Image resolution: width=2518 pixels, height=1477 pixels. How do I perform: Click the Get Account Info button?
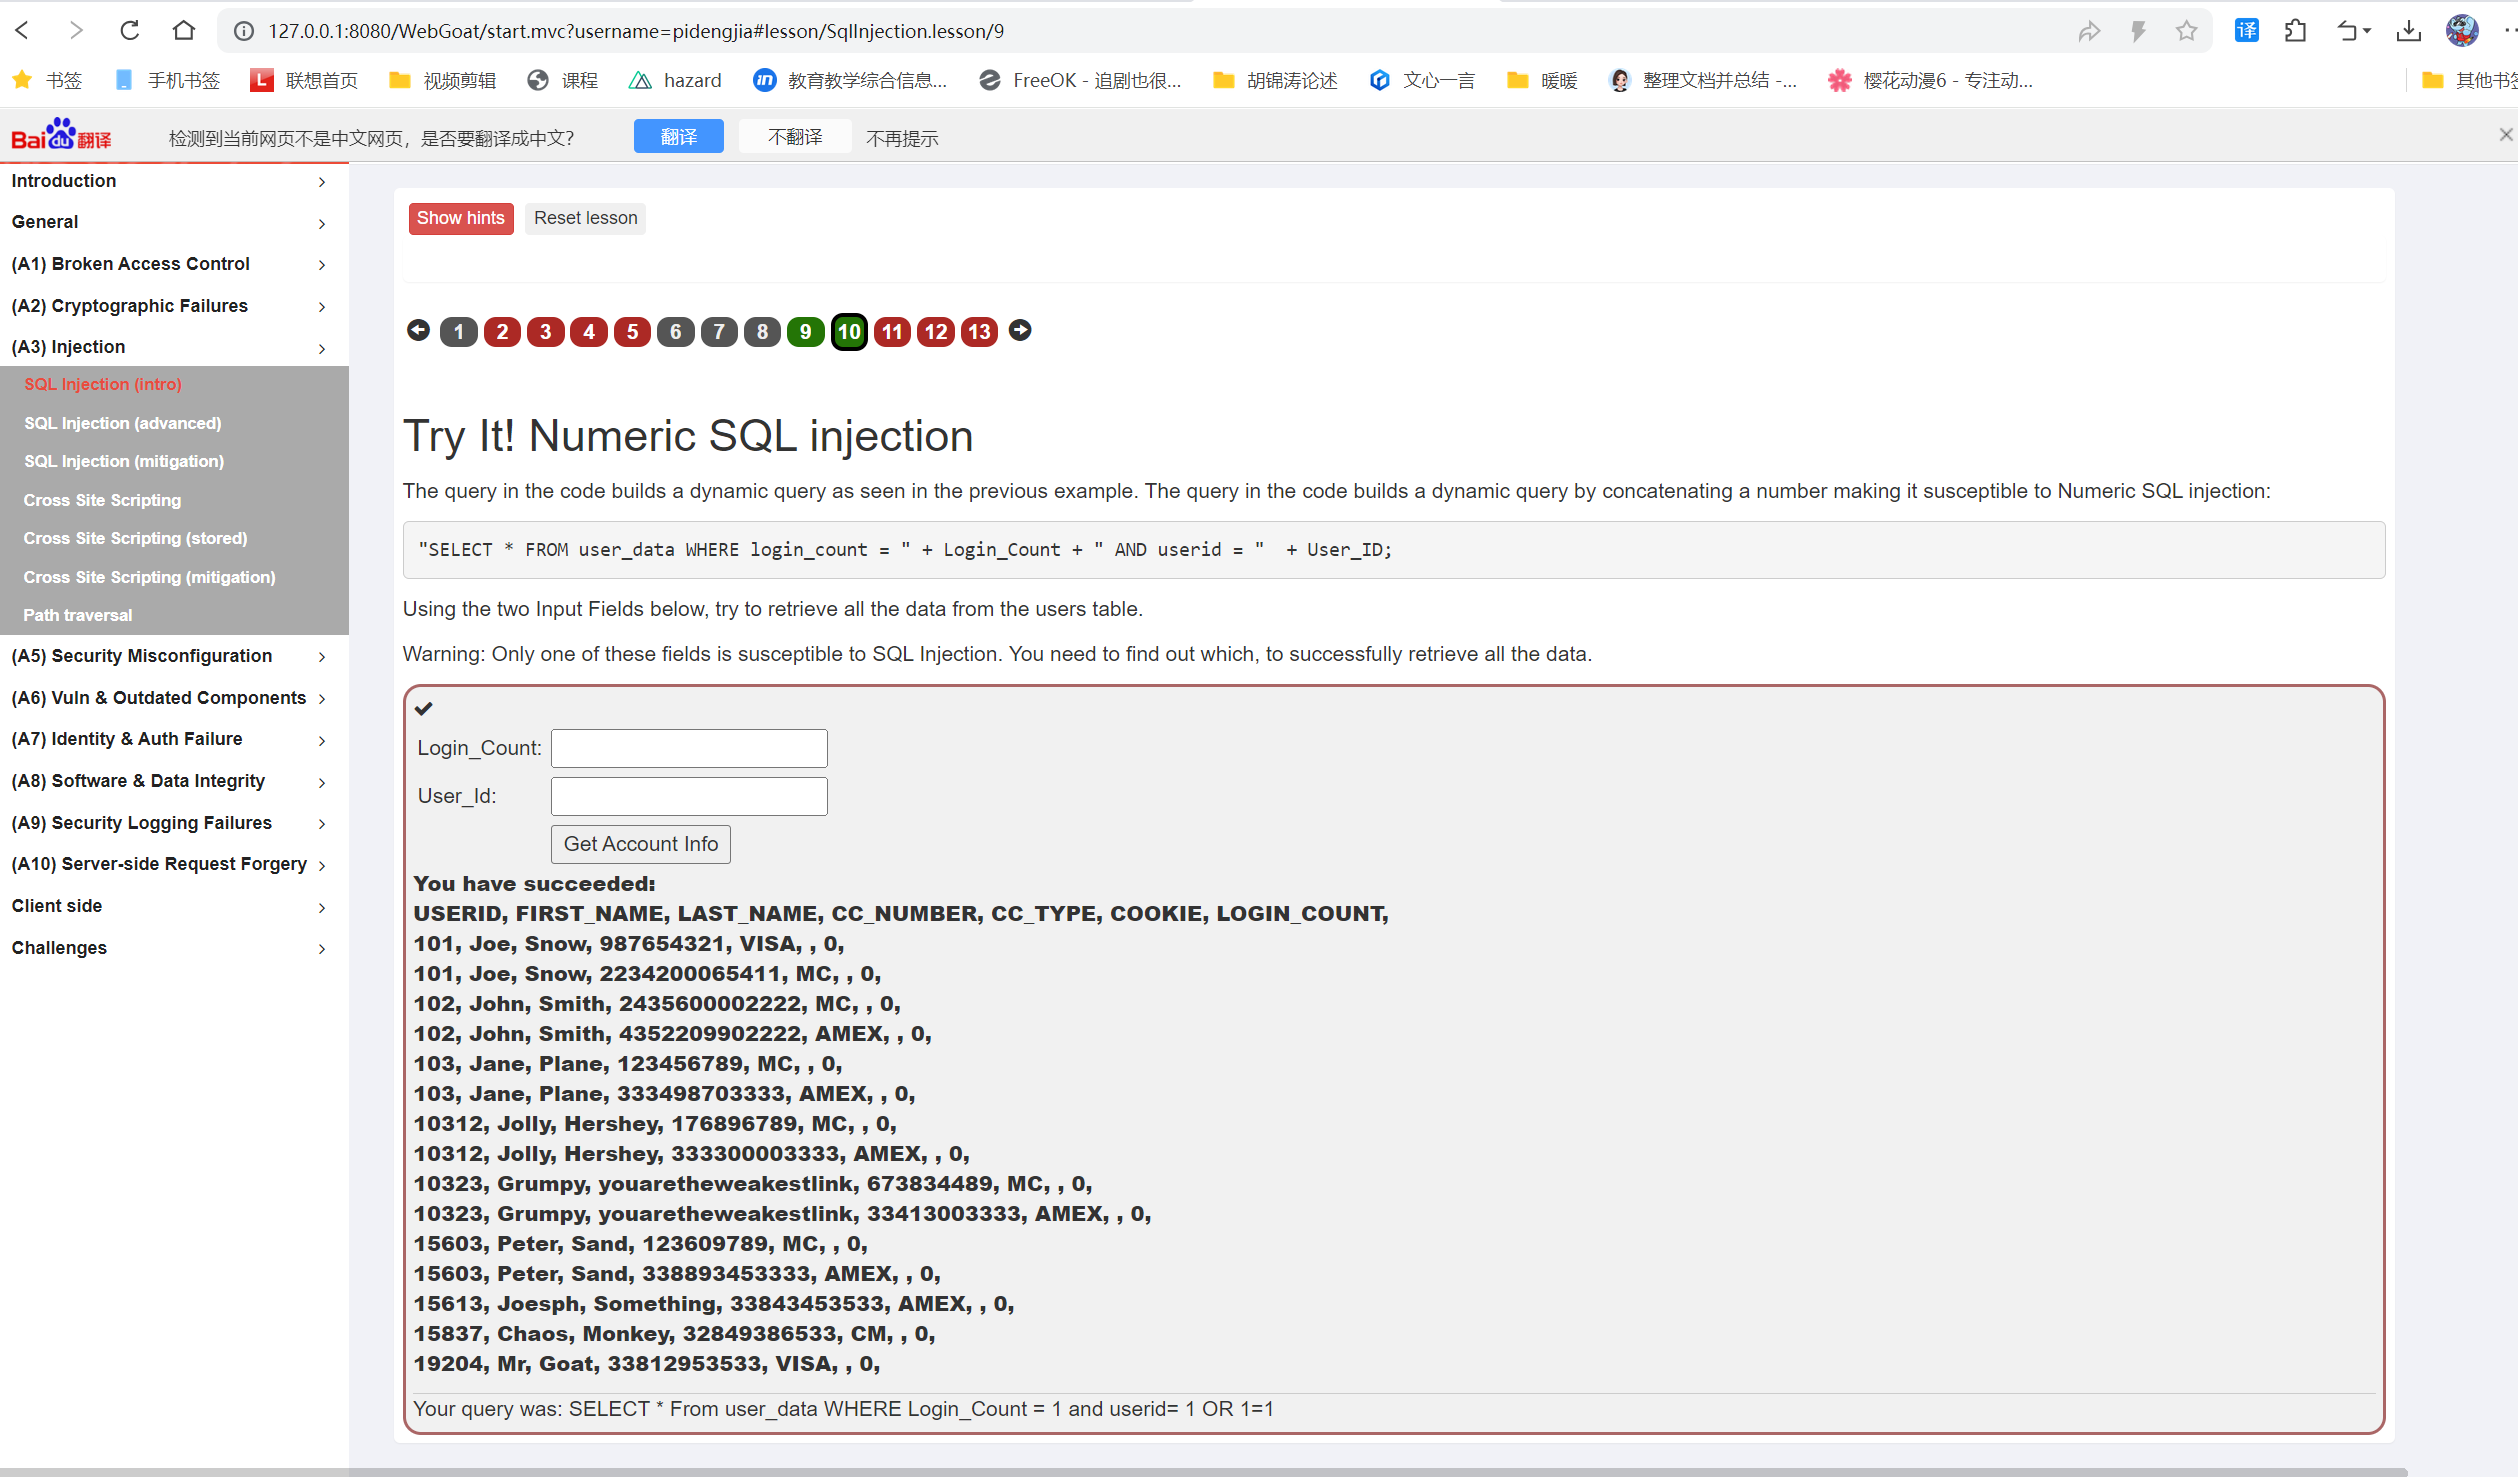(640, 844)
